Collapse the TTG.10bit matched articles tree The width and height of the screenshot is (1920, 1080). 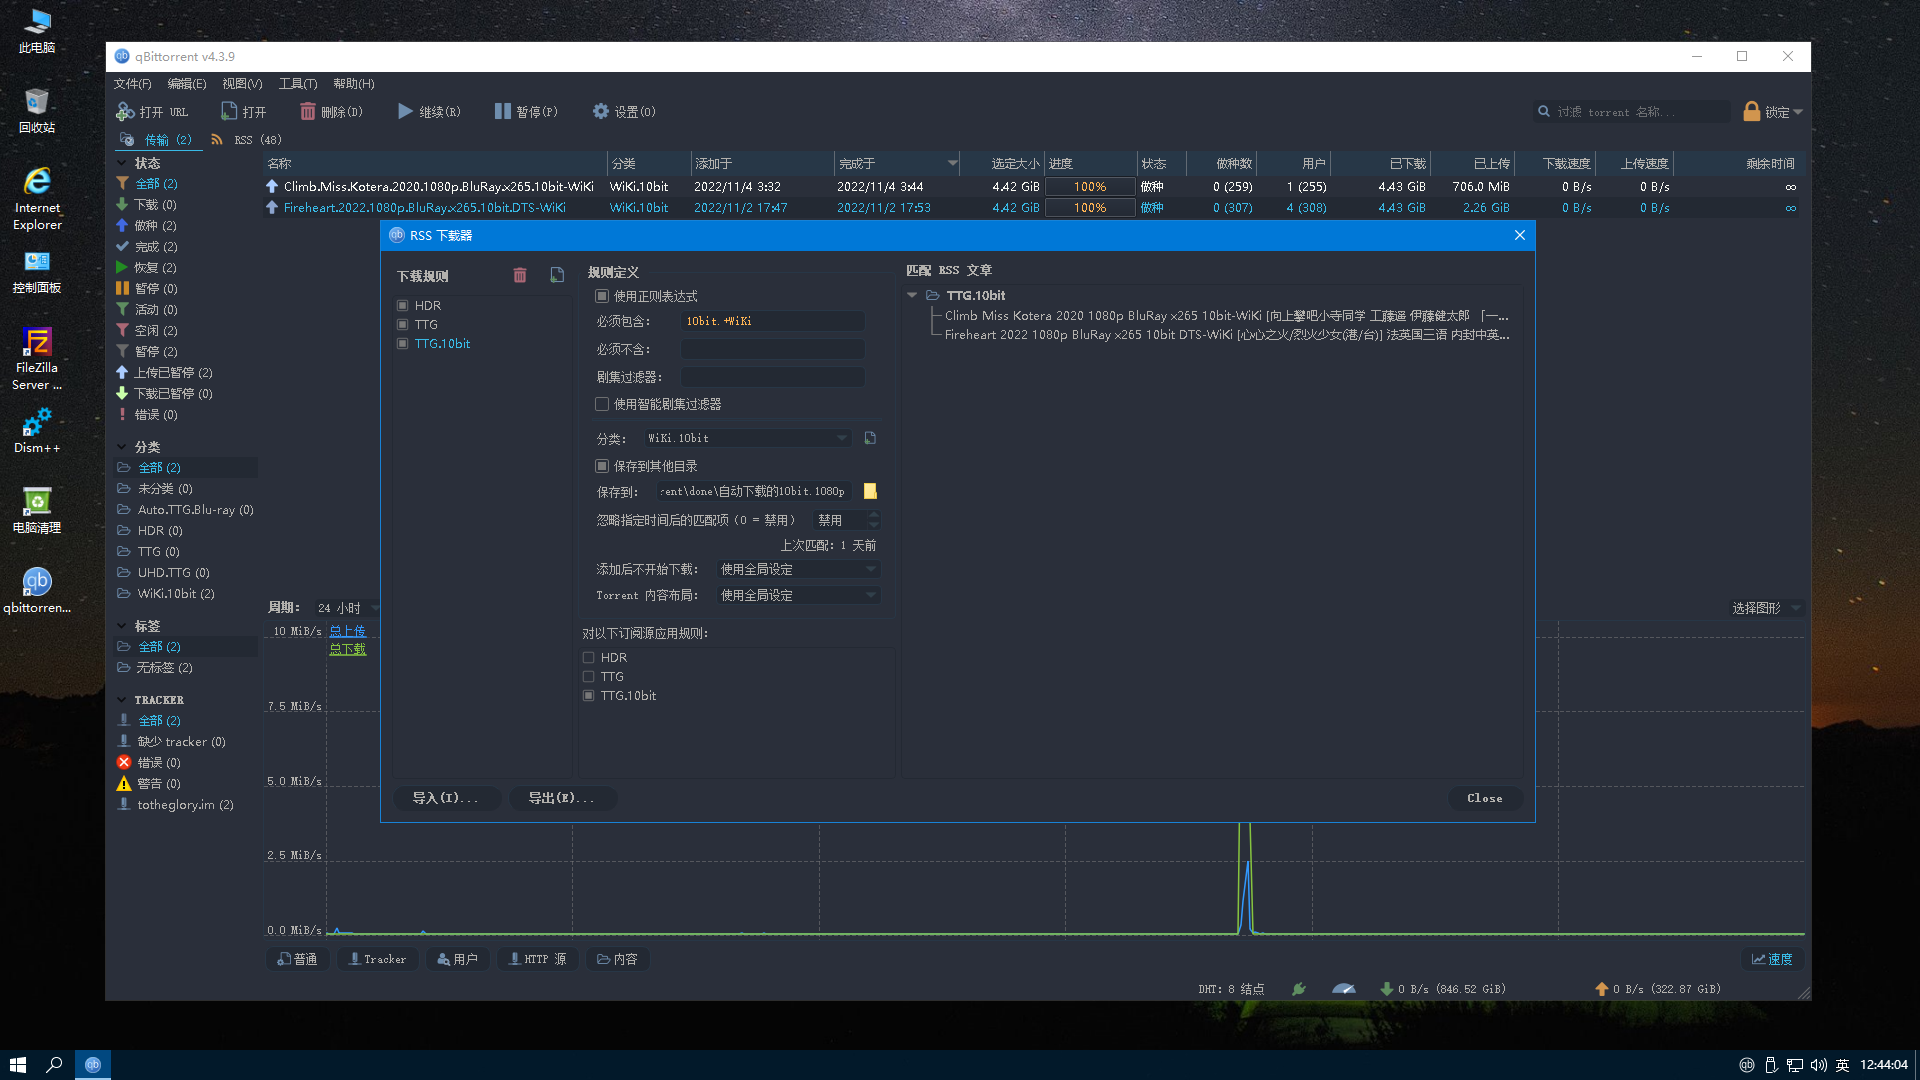click(x=912, y=295)
